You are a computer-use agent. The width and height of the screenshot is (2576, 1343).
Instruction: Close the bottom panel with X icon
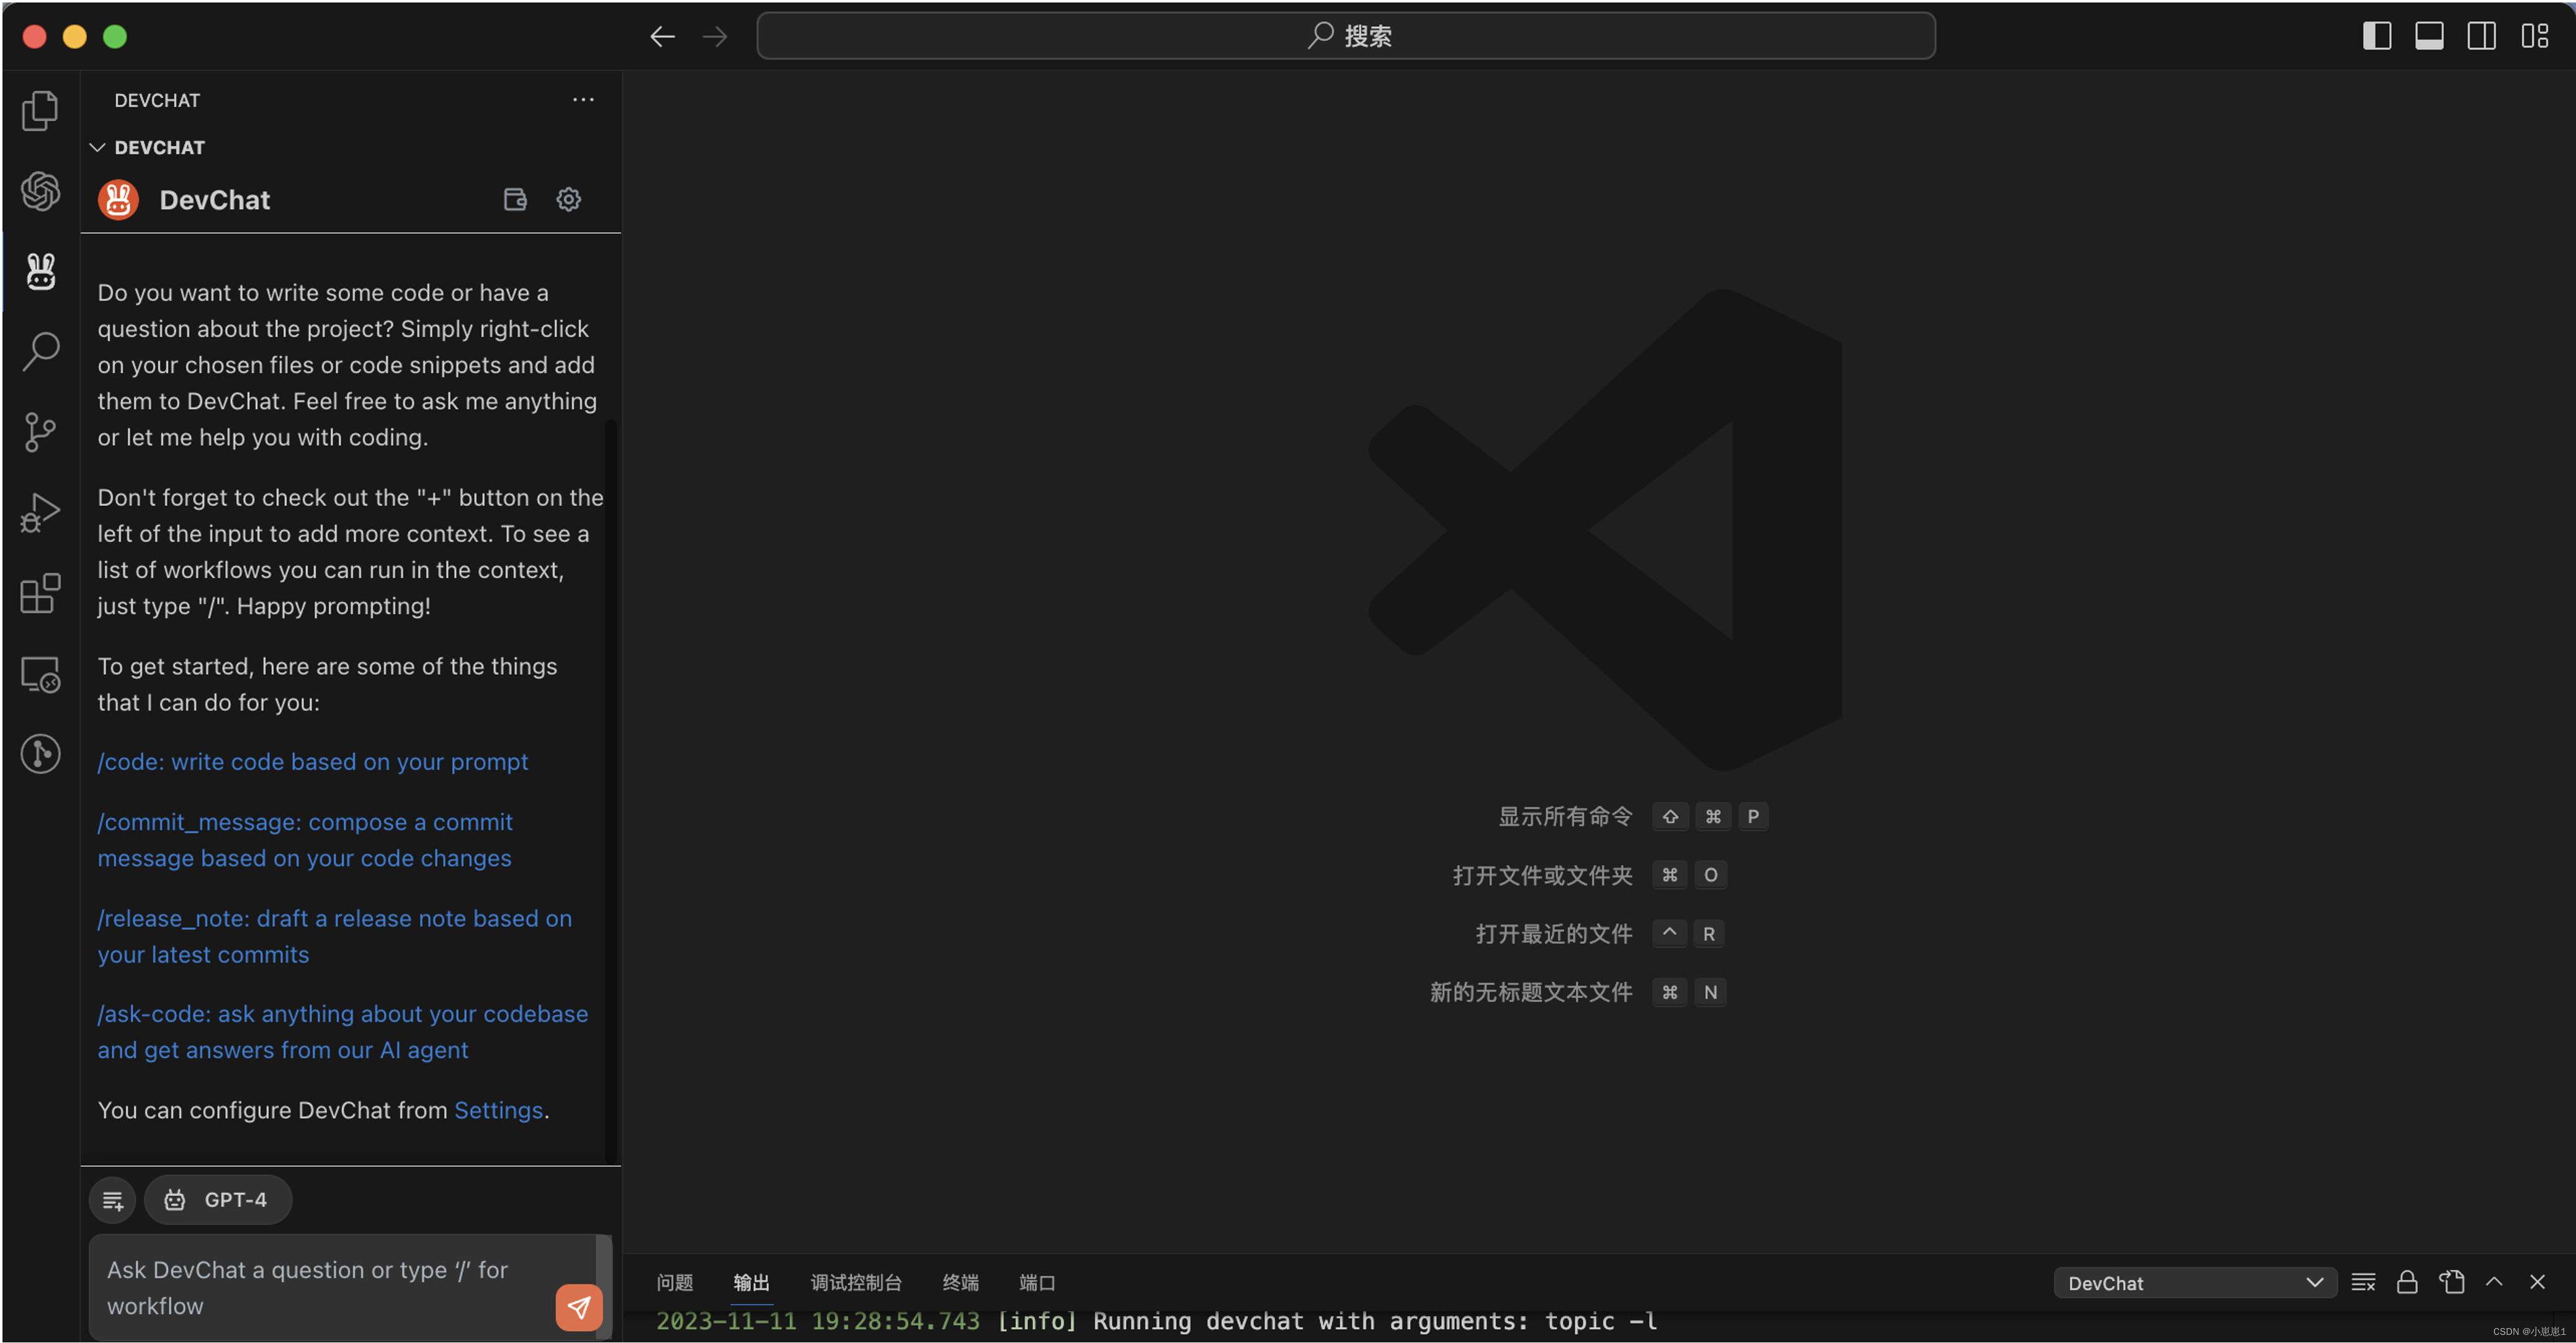point(2538,1282)
